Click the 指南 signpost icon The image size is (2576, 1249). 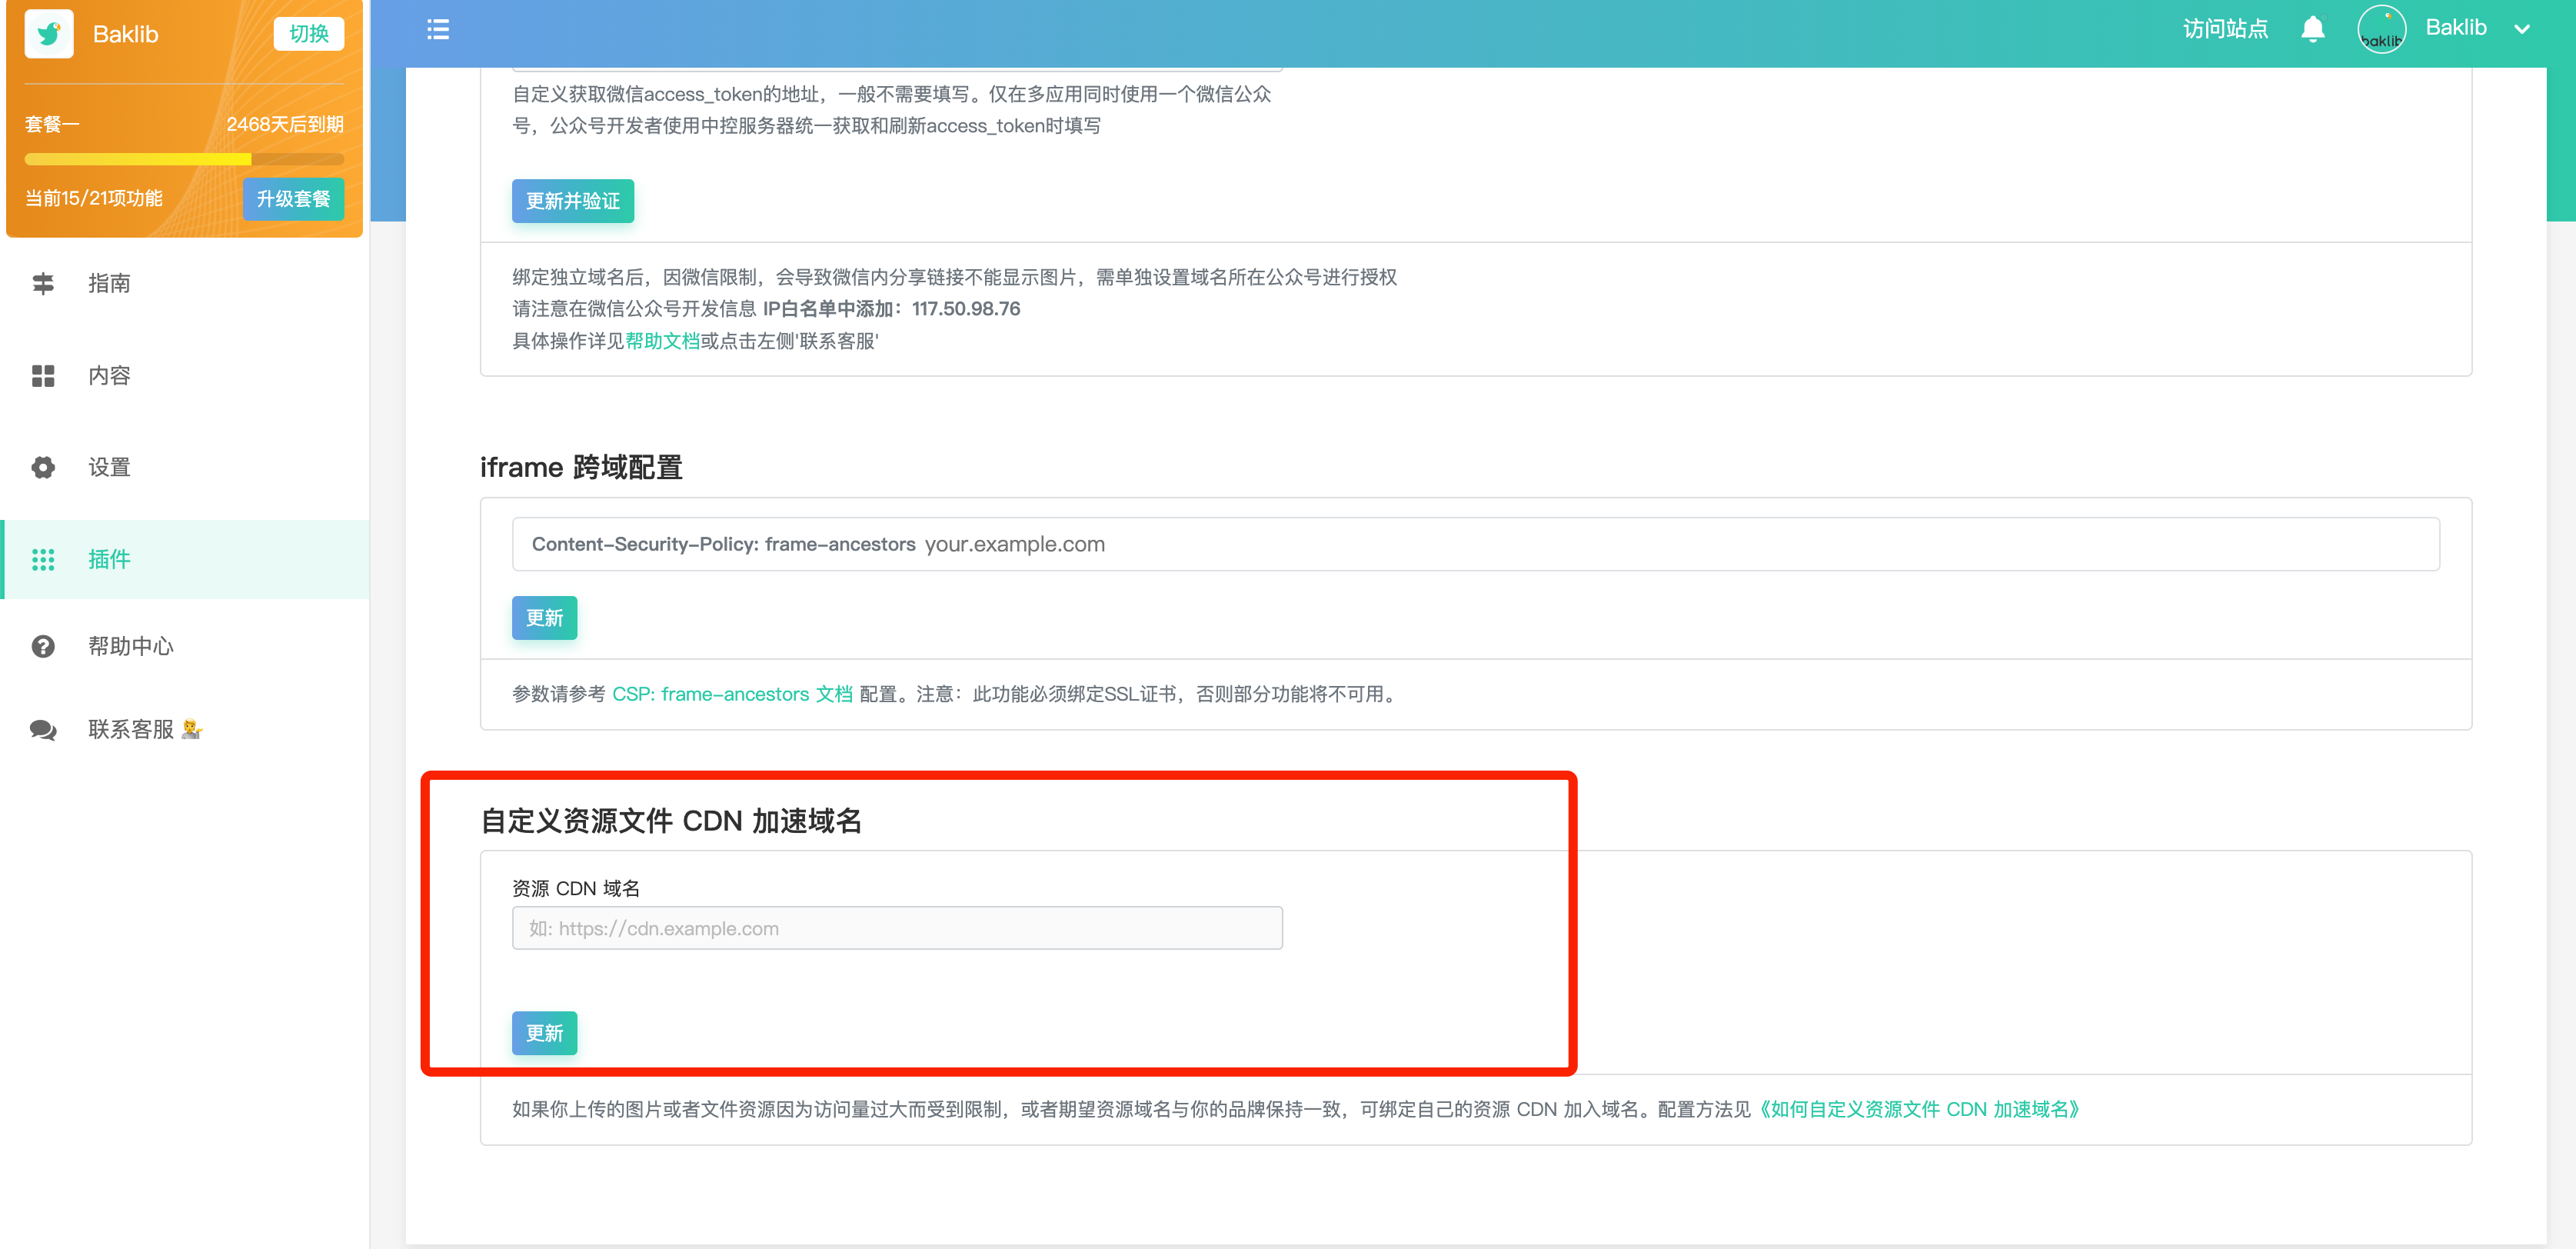(43, 283)
